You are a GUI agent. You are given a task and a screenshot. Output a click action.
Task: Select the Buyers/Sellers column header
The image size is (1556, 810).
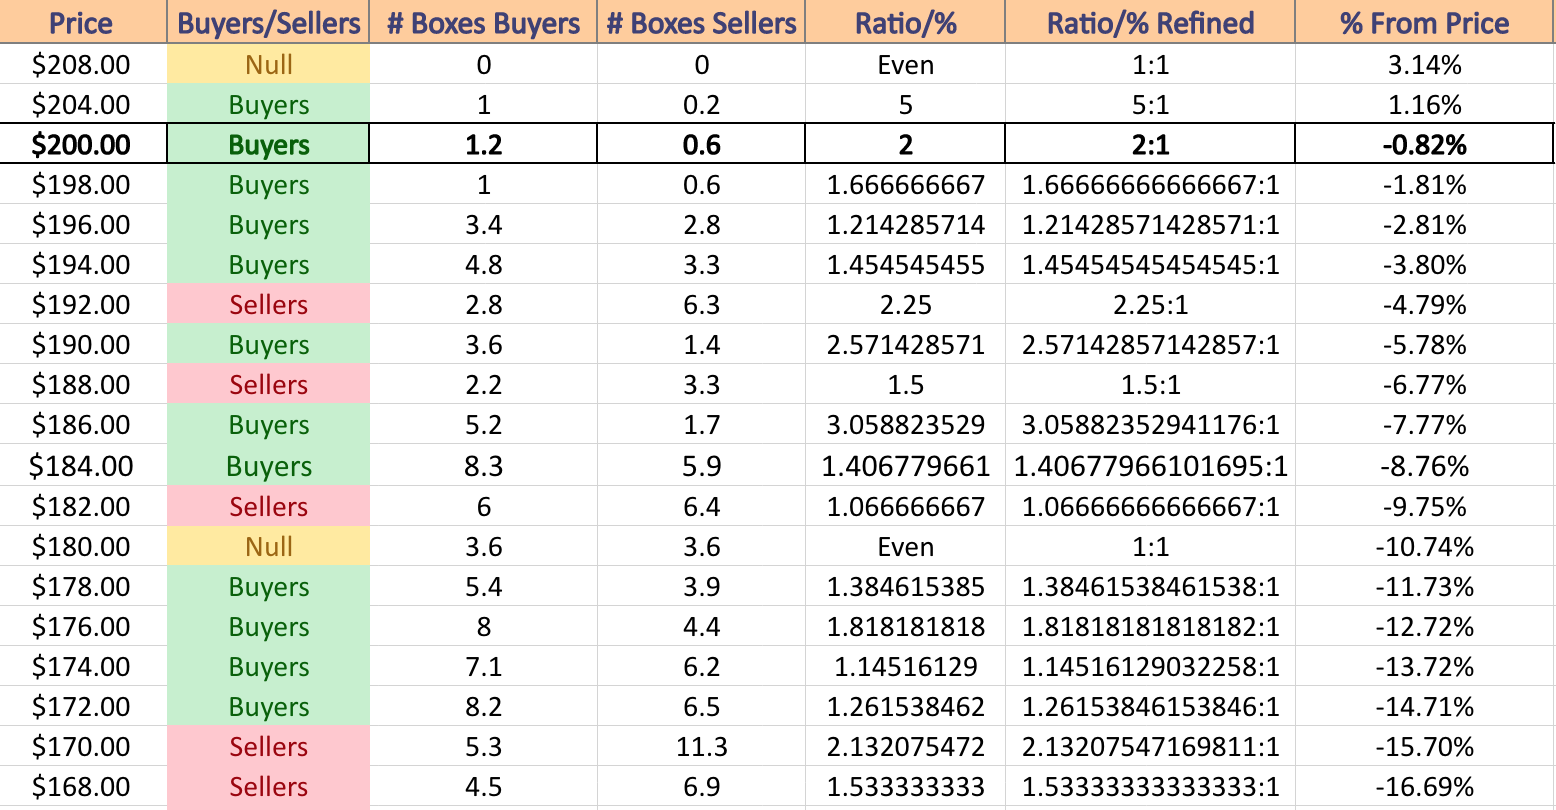269,22
